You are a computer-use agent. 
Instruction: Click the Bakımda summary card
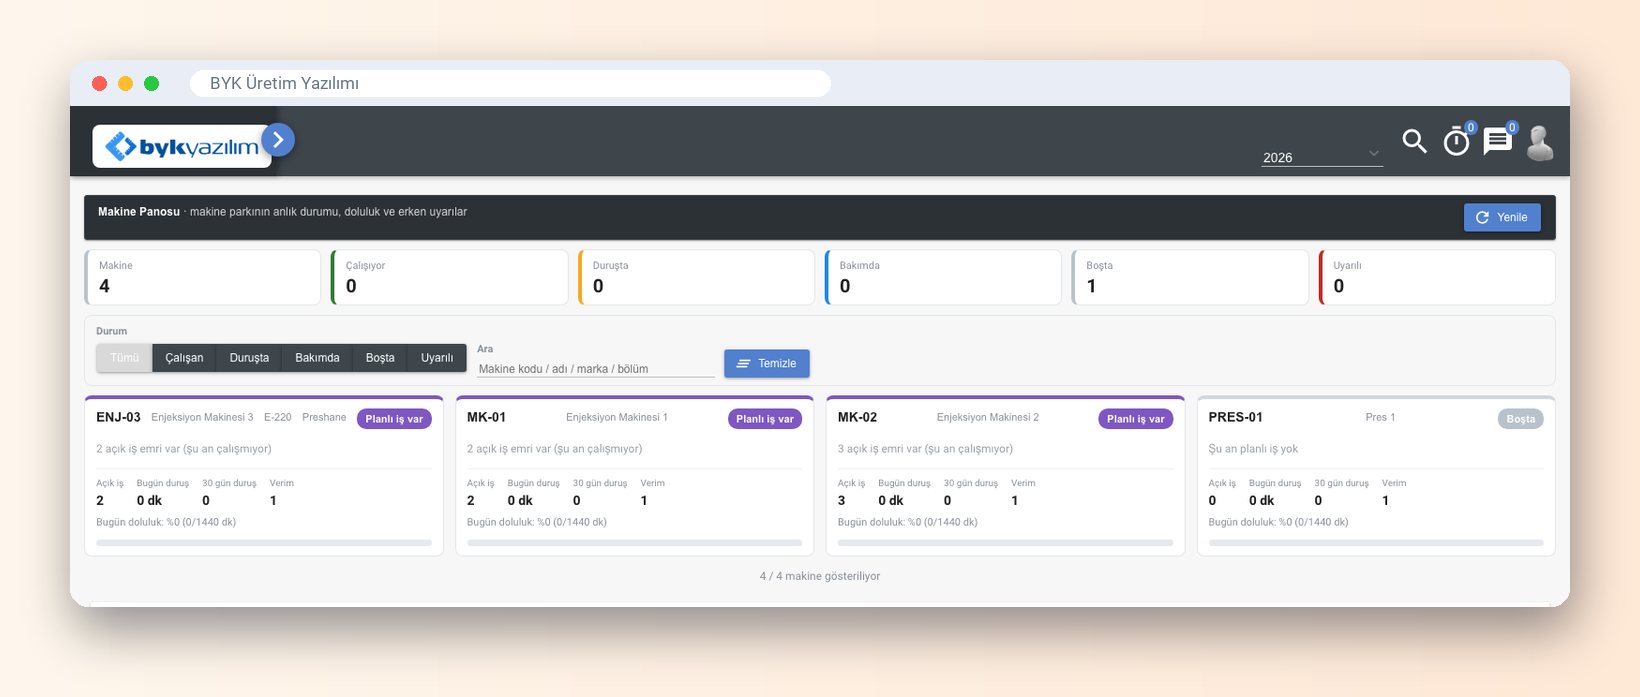coord(943,277)
